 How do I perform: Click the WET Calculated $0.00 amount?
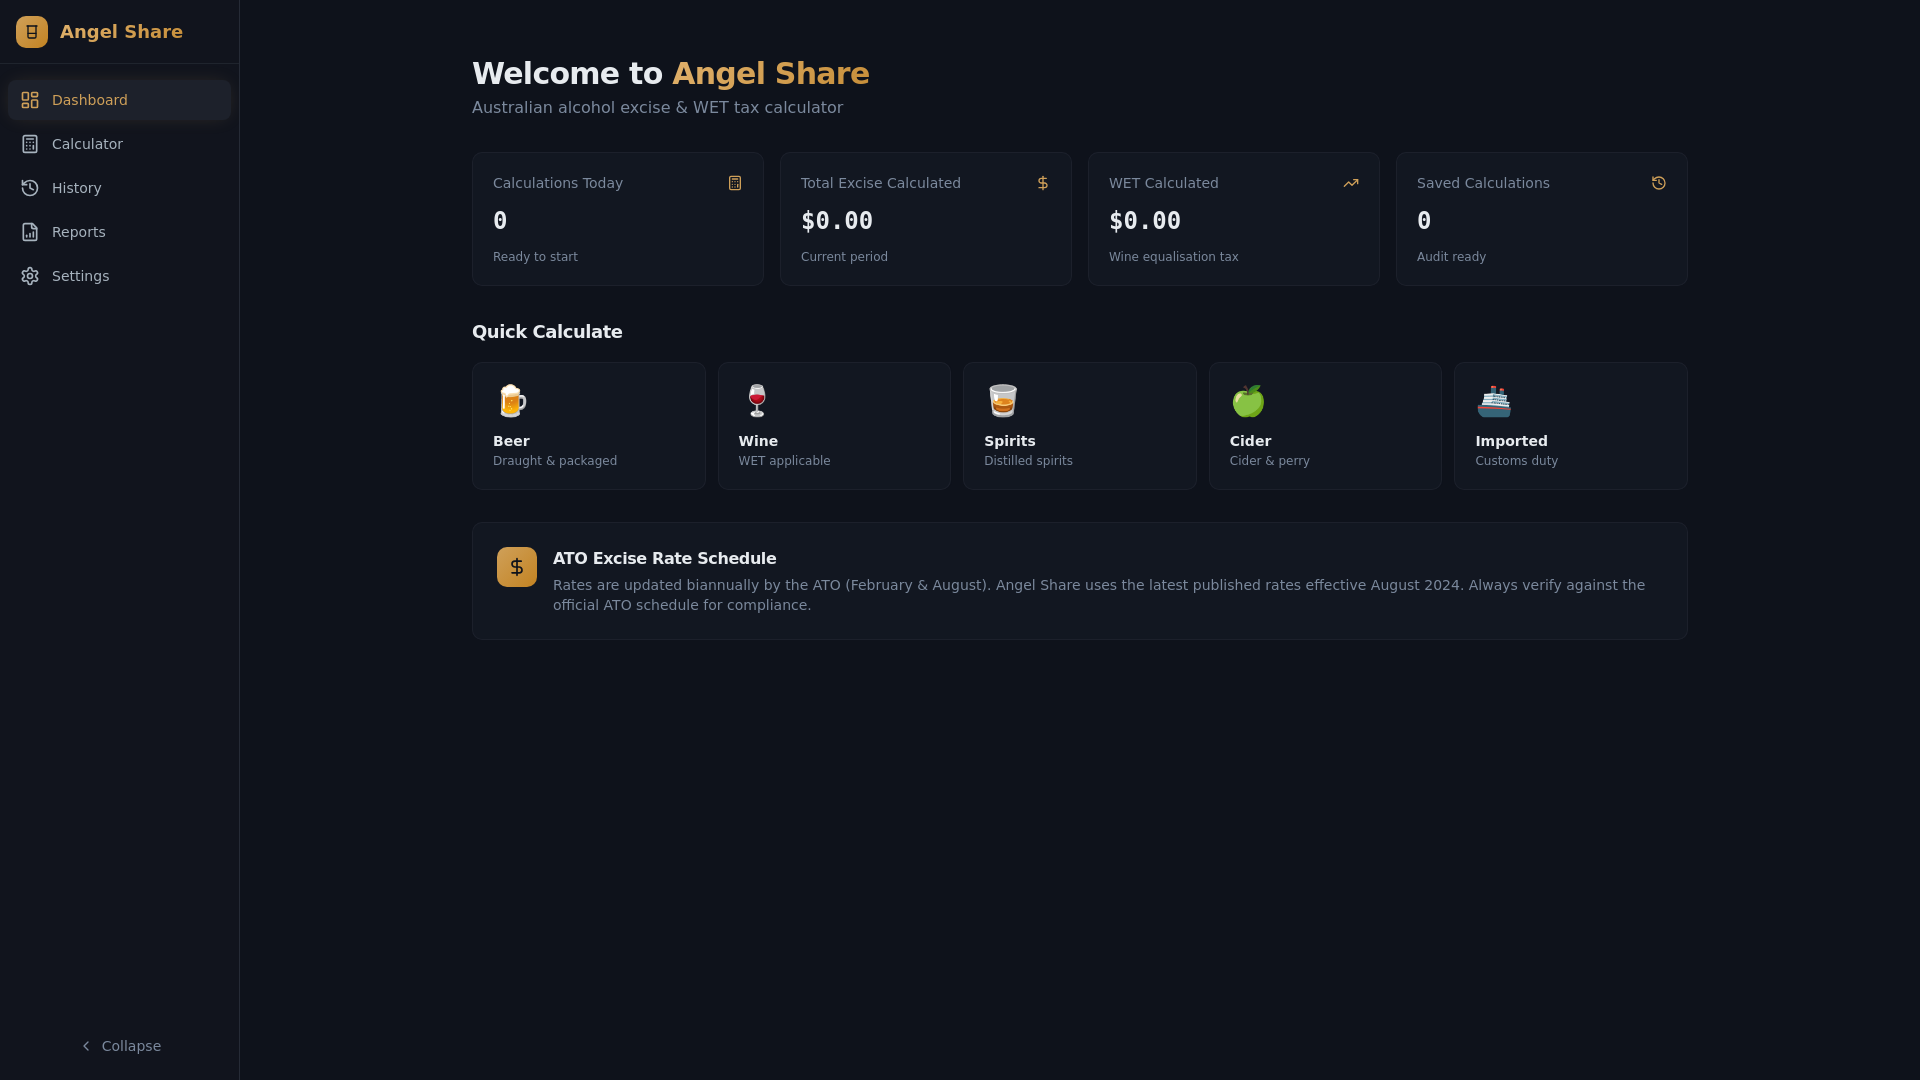pos(1145,221)
